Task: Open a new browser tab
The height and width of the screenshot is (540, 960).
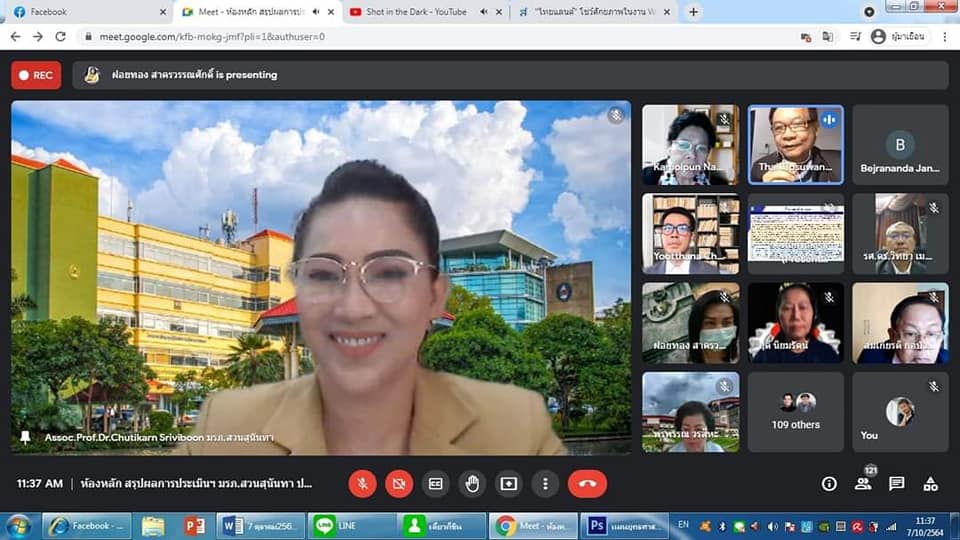Action: [x=694, y=12]
